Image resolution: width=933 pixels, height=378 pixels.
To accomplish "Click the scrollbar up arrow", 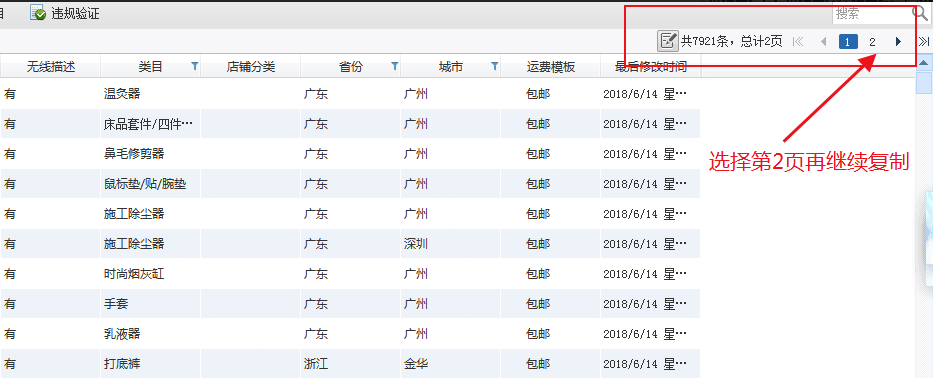I will pos(924,63).
